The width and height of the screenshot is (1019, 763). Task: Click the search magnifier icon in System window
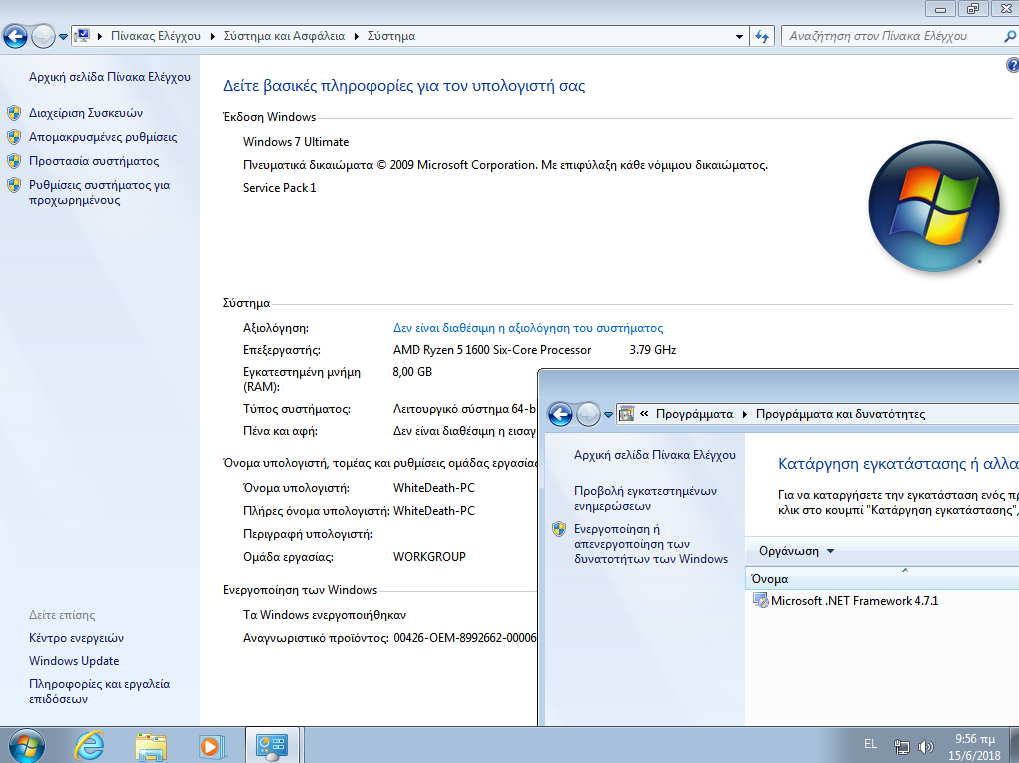click(1011, 36)
